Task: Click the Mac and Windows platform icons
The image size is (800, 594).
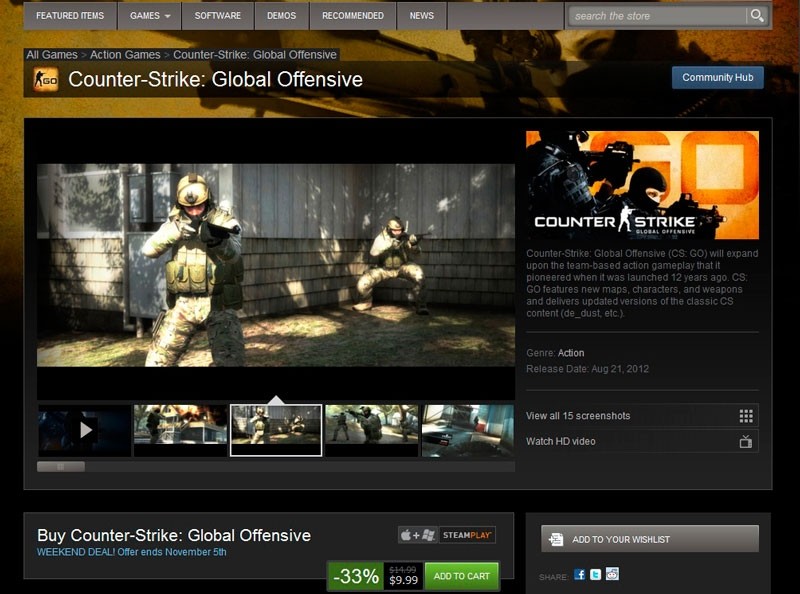Action: click(x=417, y=535)
